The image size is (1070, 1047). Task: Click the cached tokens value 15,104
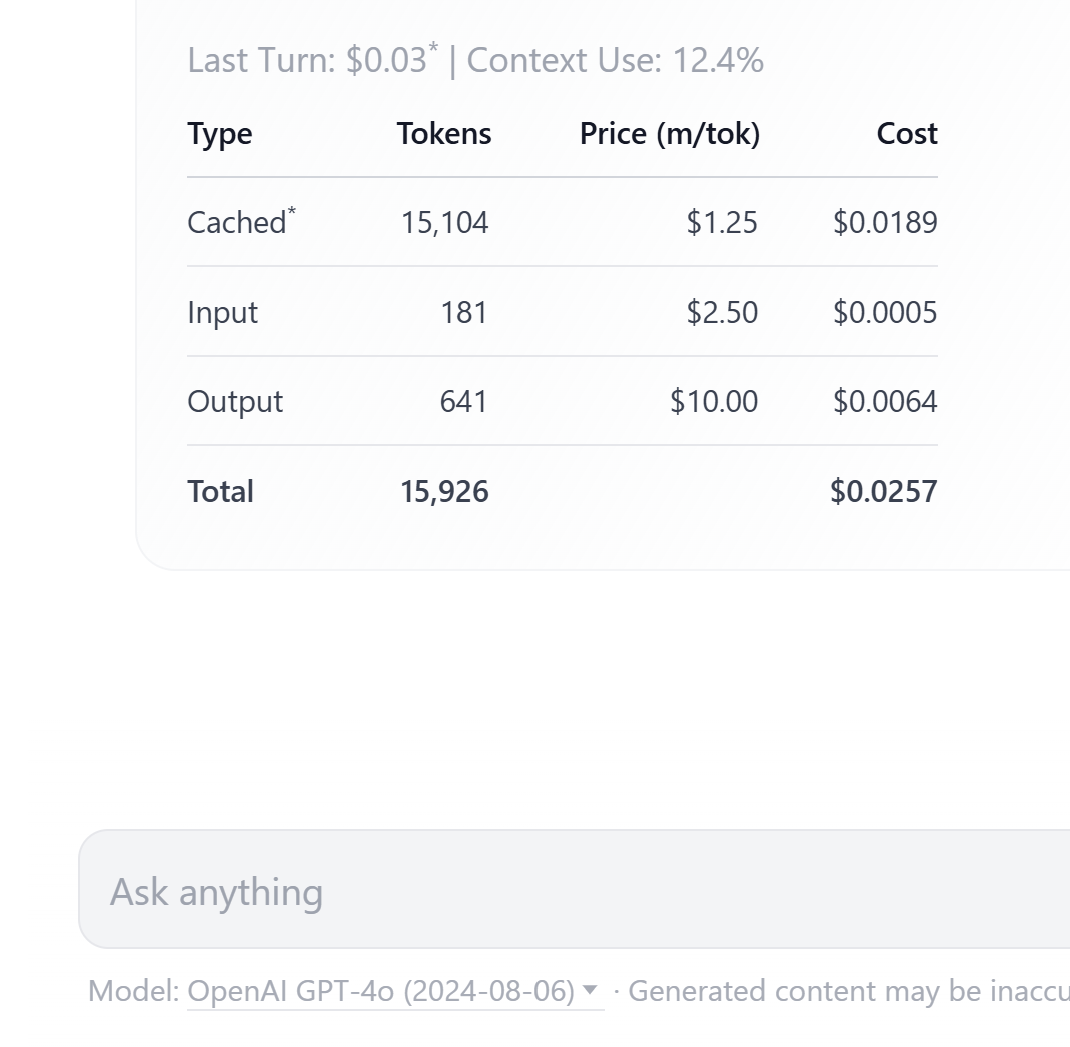444,222
